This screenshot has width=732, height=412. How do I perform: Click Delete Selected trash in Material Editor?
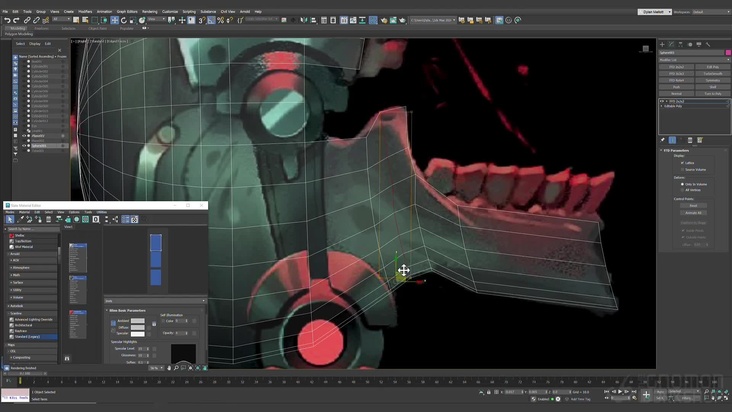point(49,219)
